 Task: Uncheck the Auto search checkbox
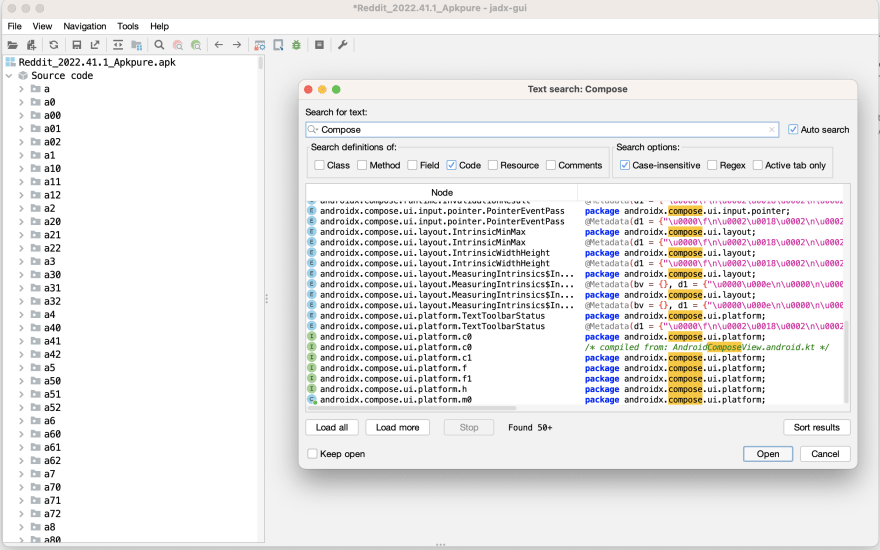(793, 130)
